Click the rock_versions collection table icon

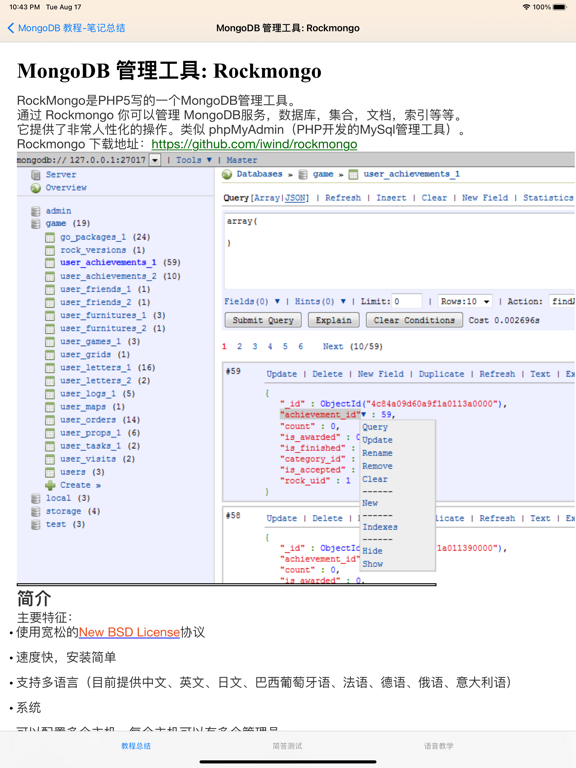click(50, 250)
